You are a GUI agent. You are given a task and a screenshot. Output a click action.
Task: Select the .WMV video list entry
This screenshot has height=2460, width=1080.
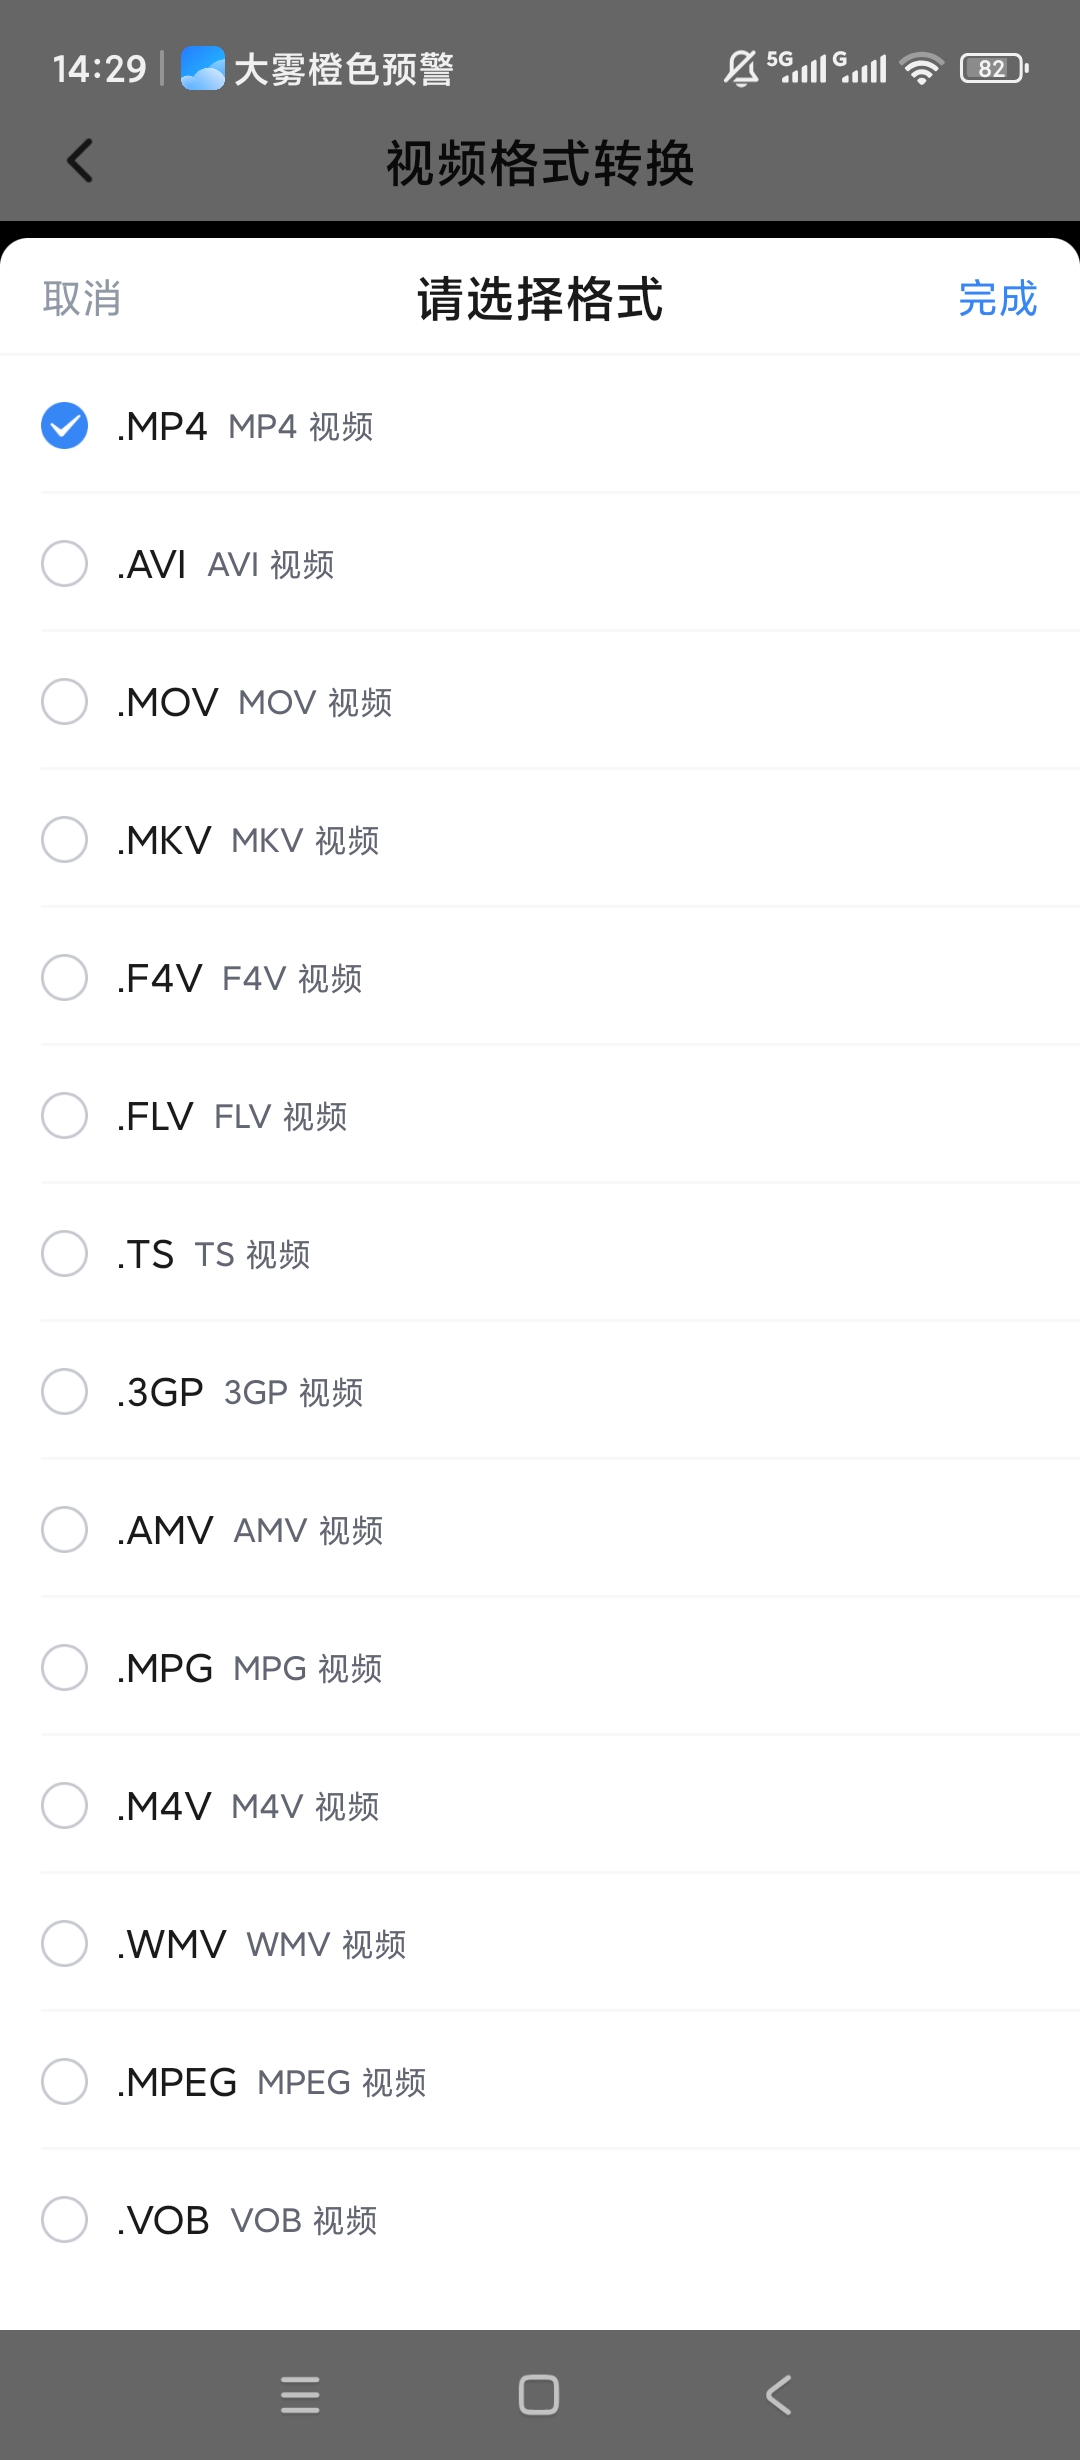point(540,1944)
